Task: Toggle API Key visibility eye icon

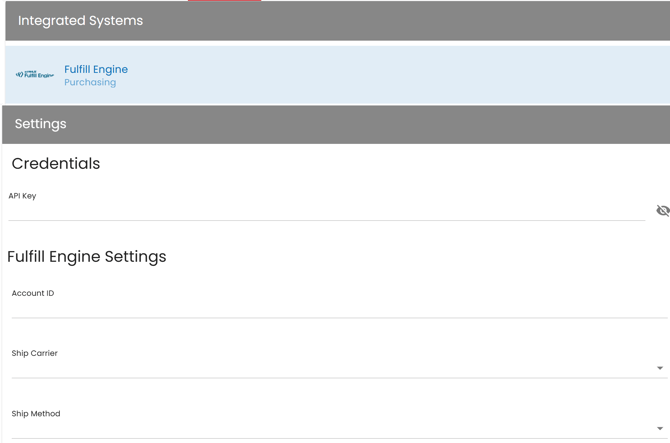Action: [662, 211]
